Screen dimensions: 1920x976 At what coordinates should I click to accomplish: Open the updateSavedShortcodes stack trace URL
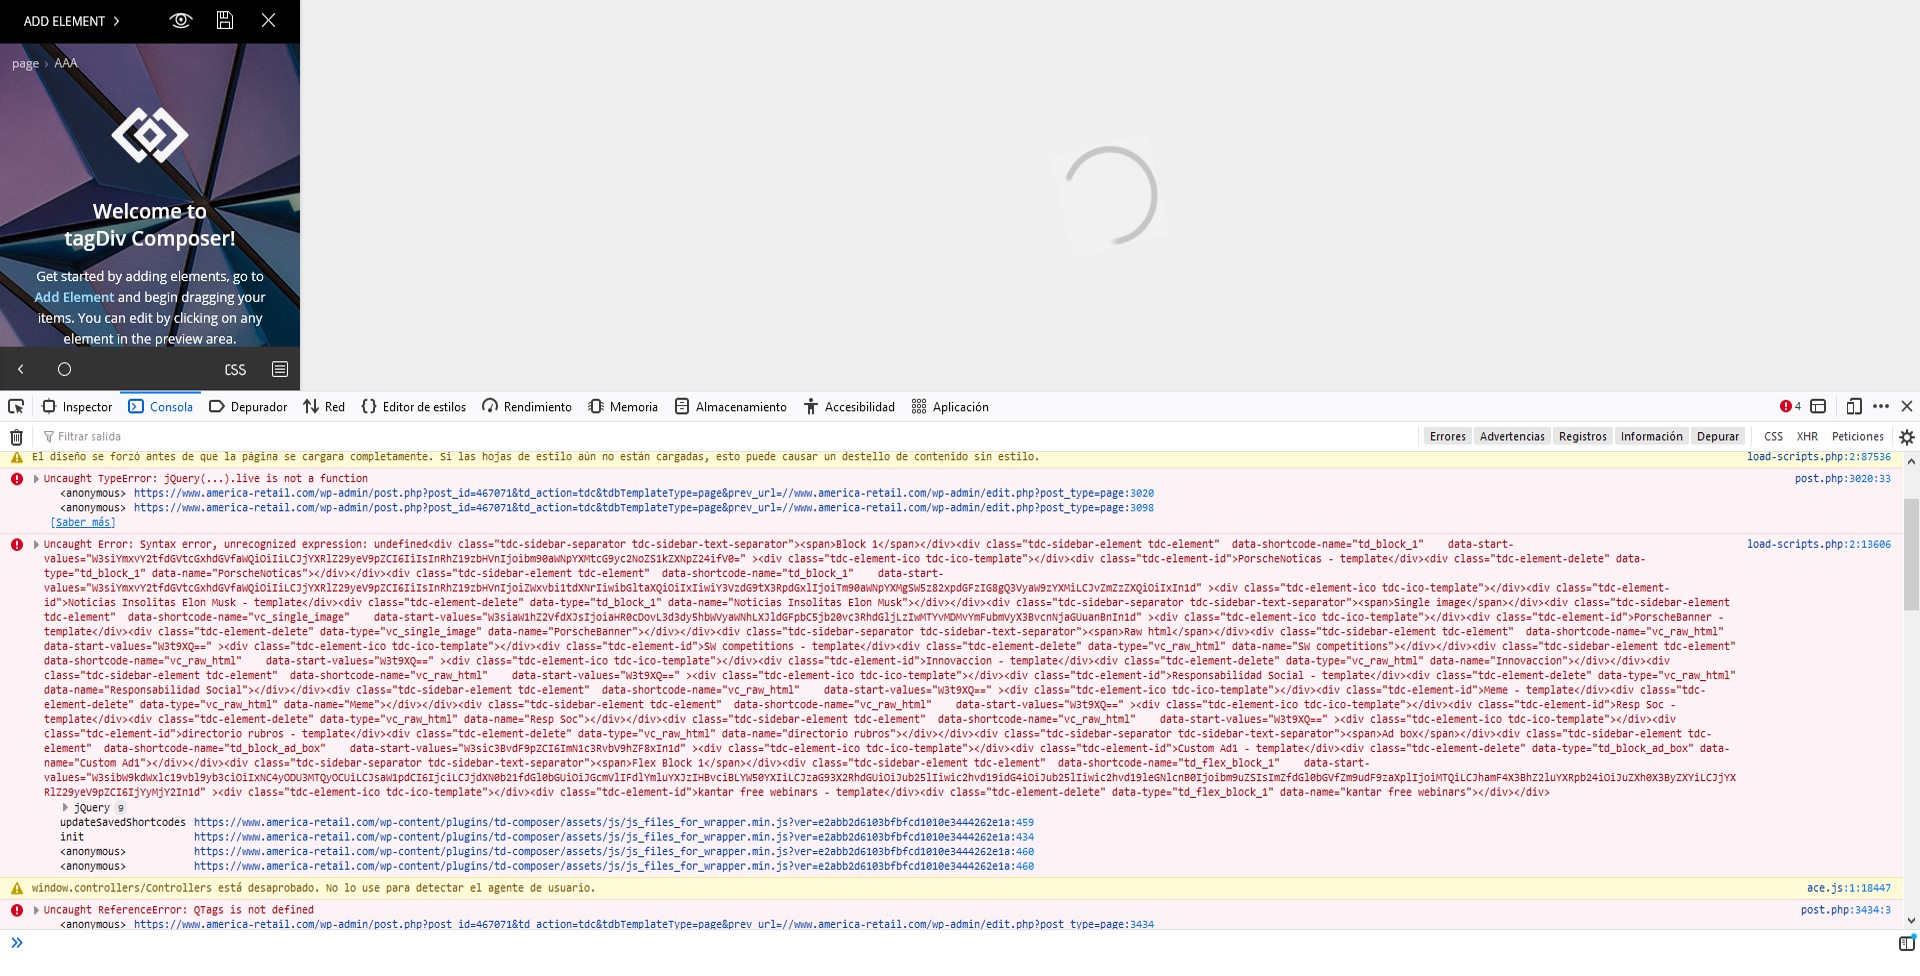(x=614, y=823)
